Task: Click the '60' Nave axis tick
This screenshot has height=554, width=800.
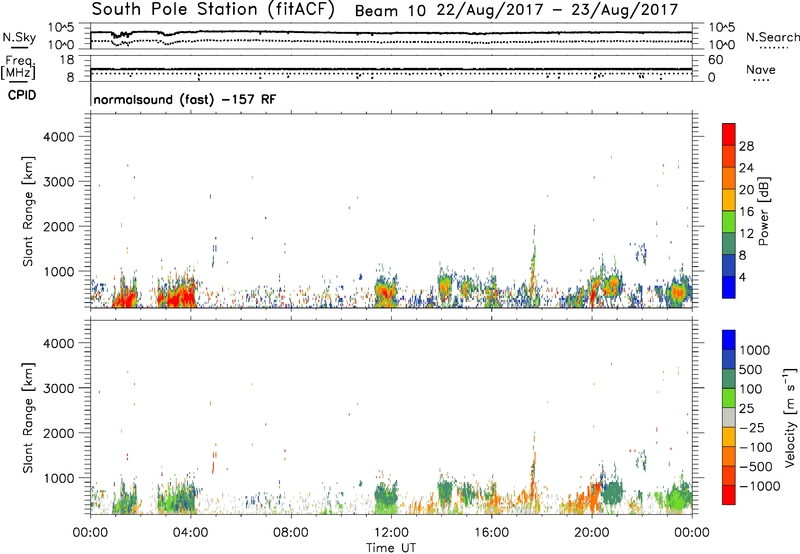Action: tap(715, 60)
